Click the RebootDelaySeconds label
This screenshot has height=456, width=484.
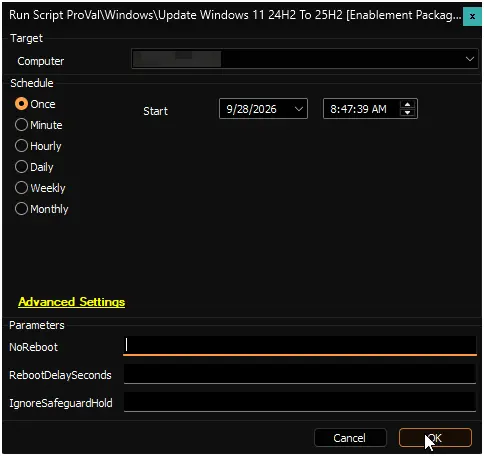click(x=60, y=375)
